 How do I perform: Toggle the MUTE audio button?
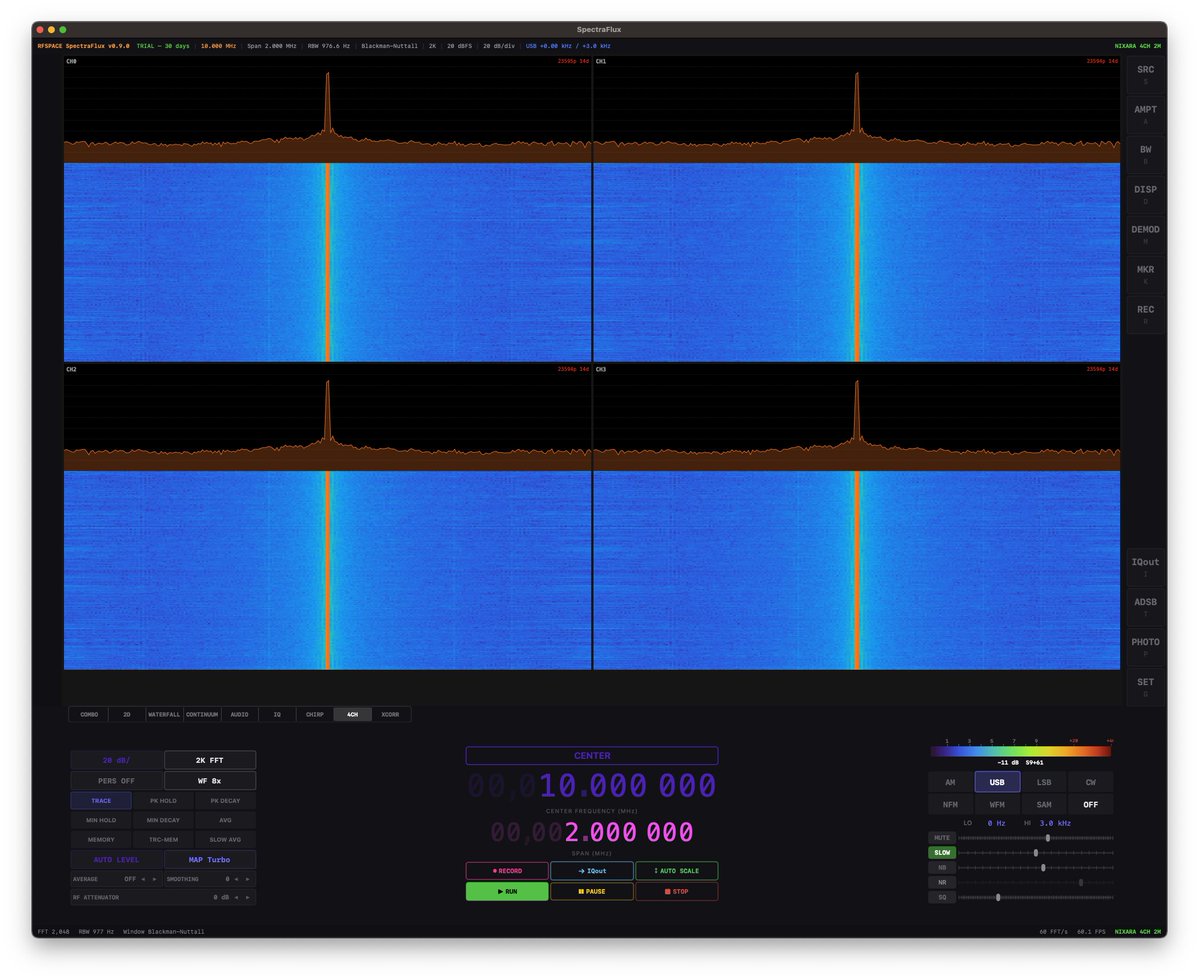point(942,838)
